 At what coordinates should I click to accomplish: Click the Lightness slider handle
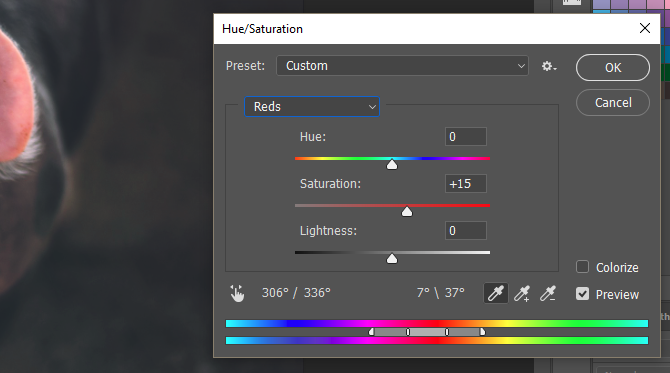click(392, 258)
